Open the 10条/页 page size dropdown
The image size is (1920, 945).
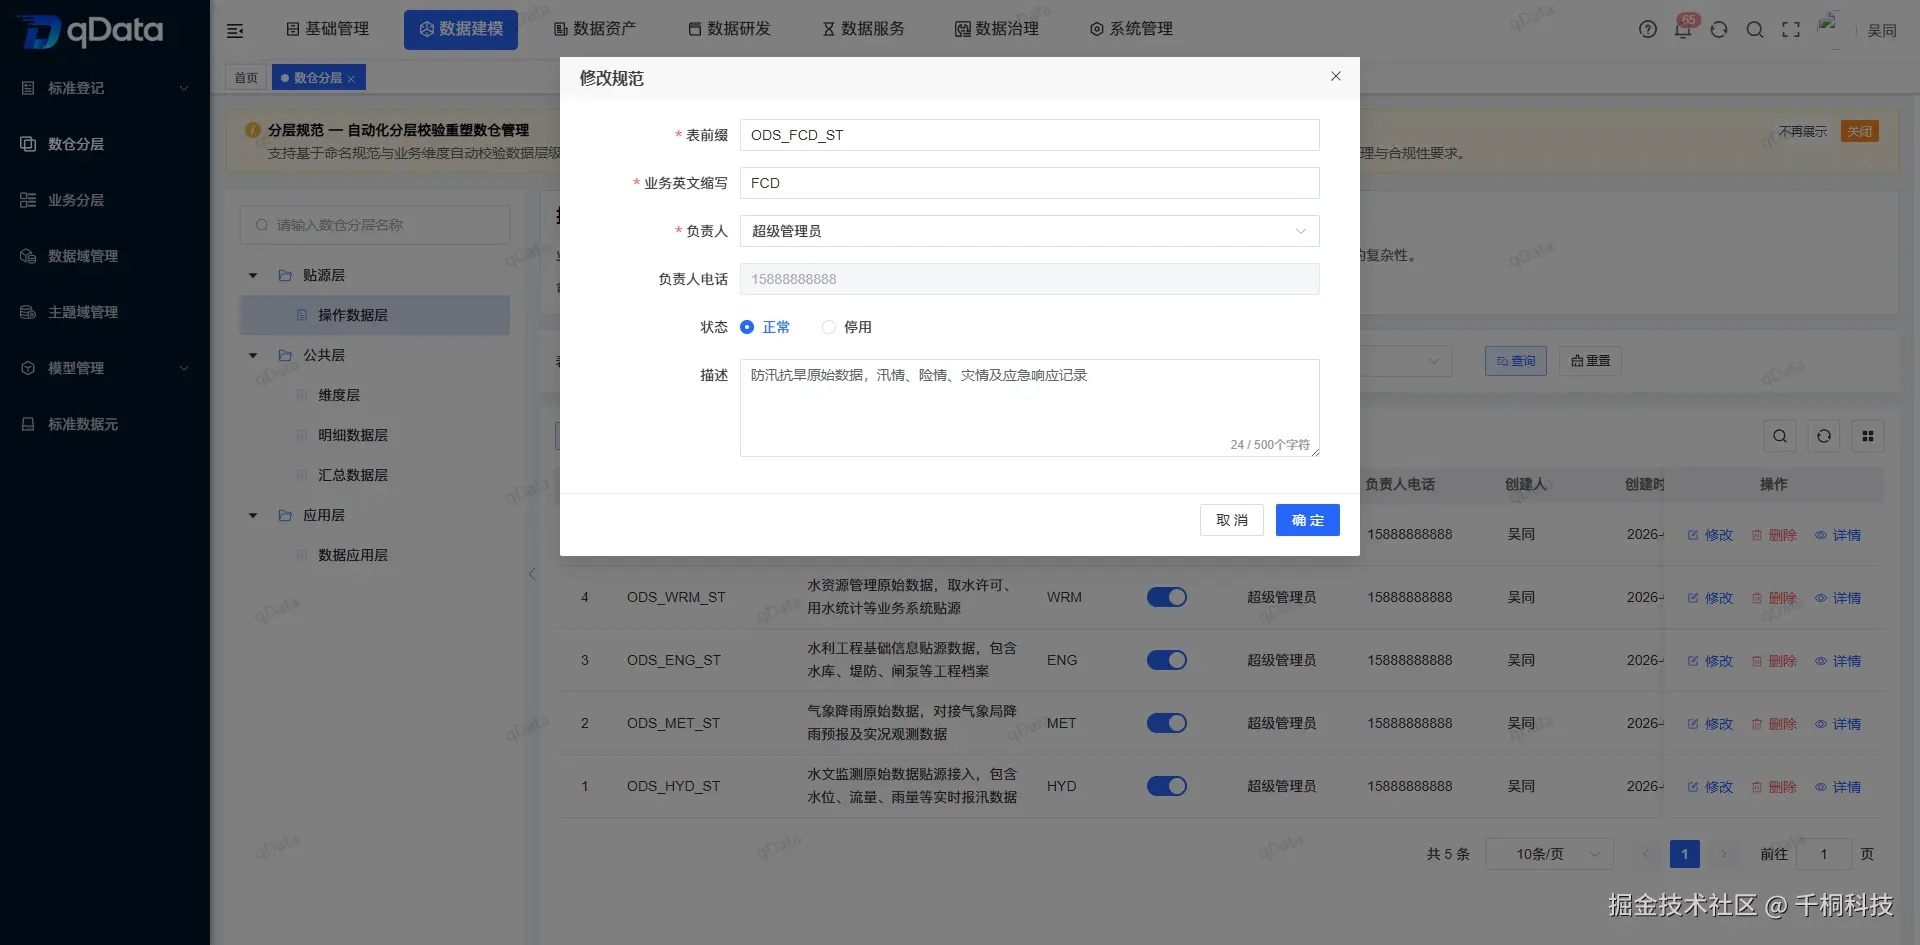[x=1549, y=854]
